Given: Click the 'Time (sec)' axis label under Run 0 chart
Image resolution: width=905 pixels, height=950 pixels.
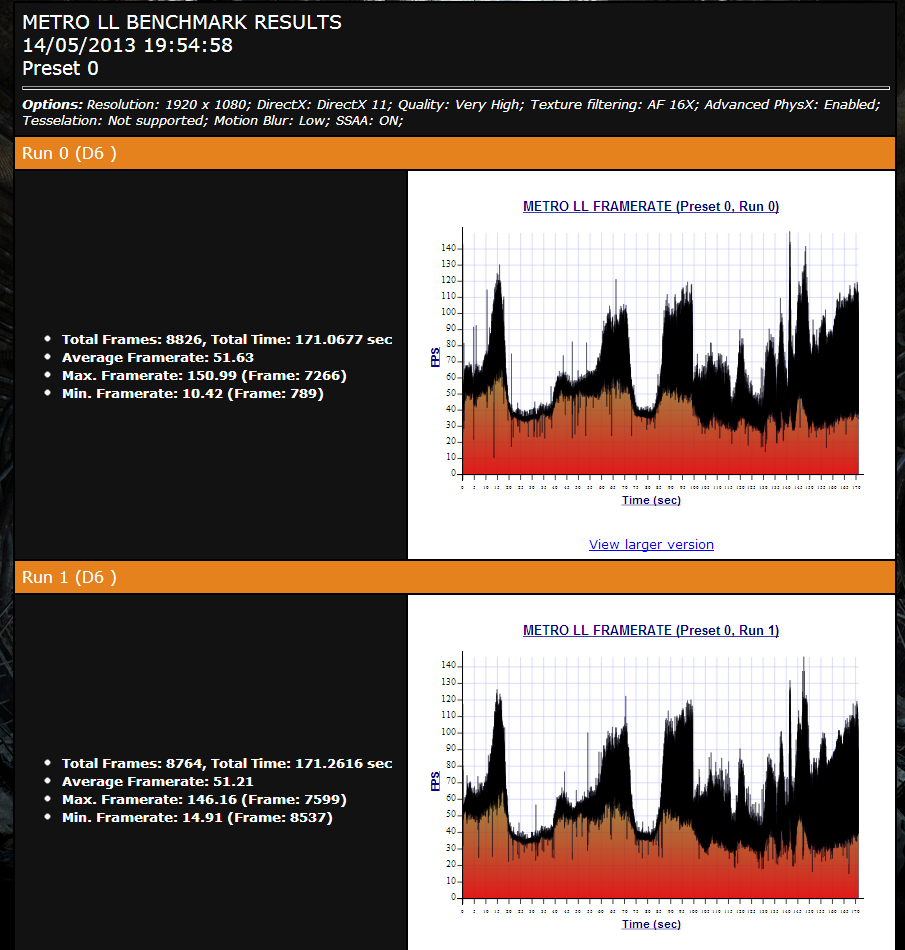Looking at the screenshot, I should 651,500.
